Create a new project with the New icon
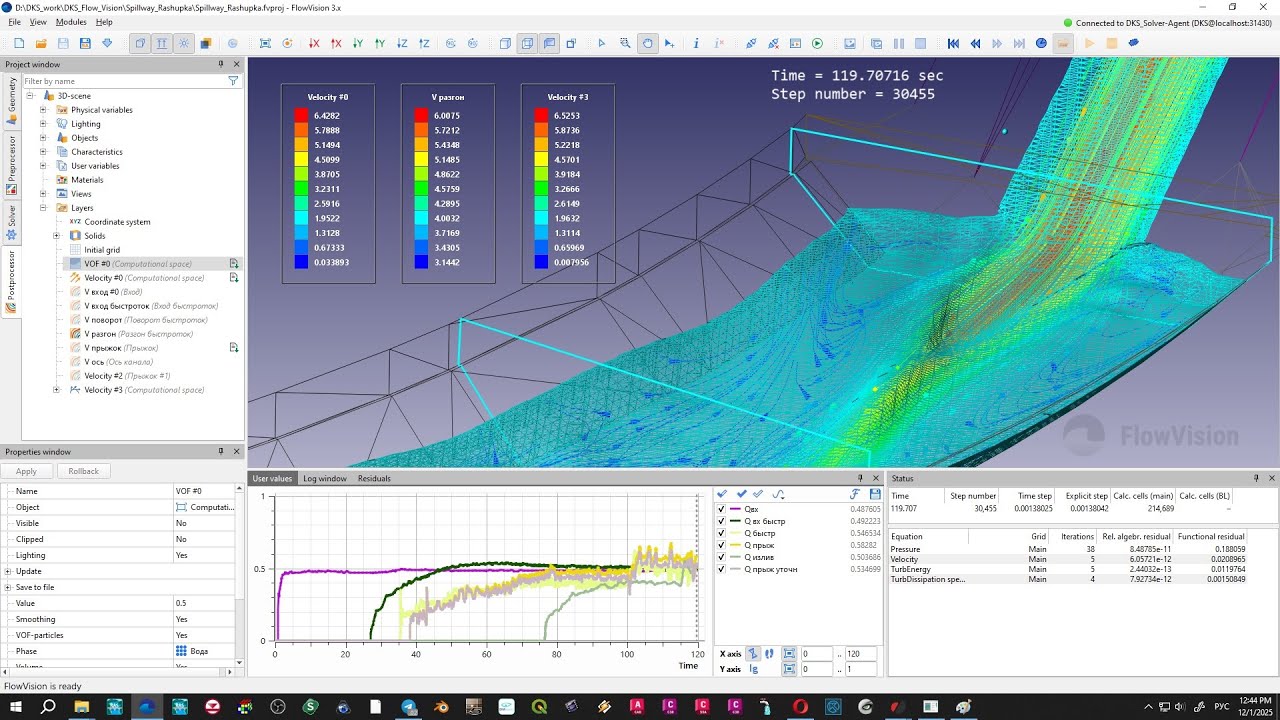 [18, 43]
